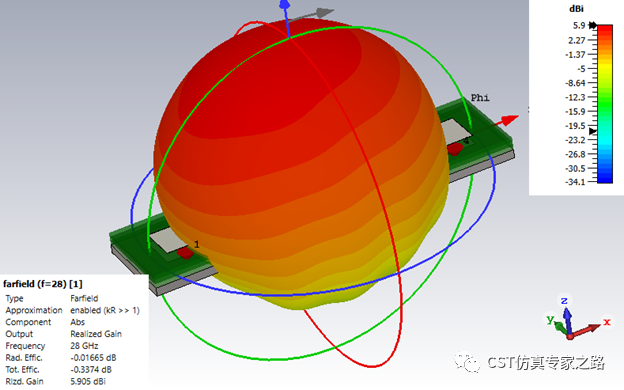Click the red port 1 marker

[185, 253]
